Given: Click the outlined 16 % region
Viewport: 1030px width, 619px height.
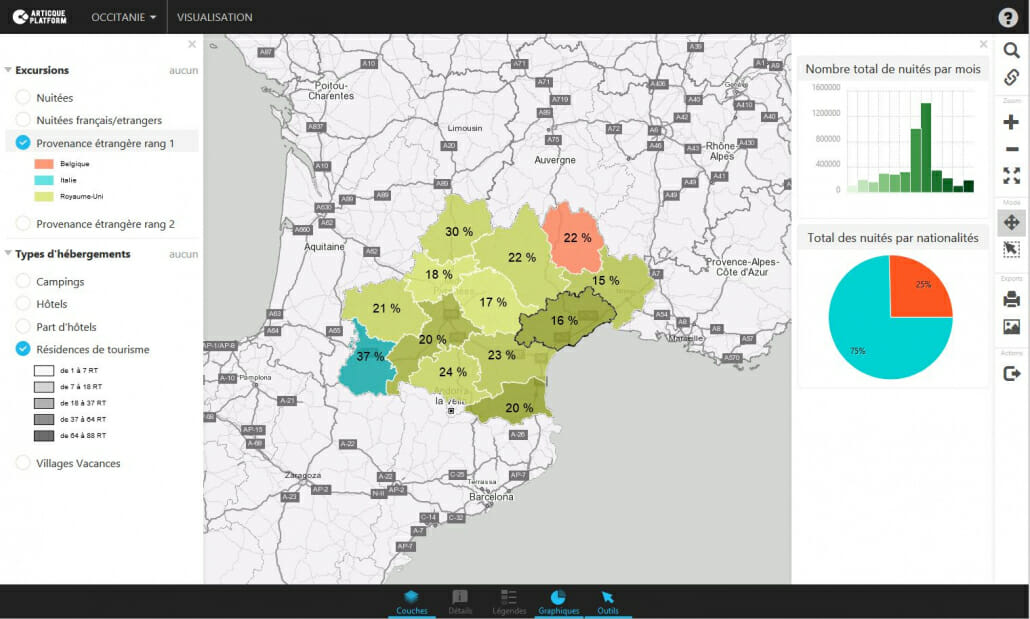Looking at the screenshot, I should (x=564, y=320).
